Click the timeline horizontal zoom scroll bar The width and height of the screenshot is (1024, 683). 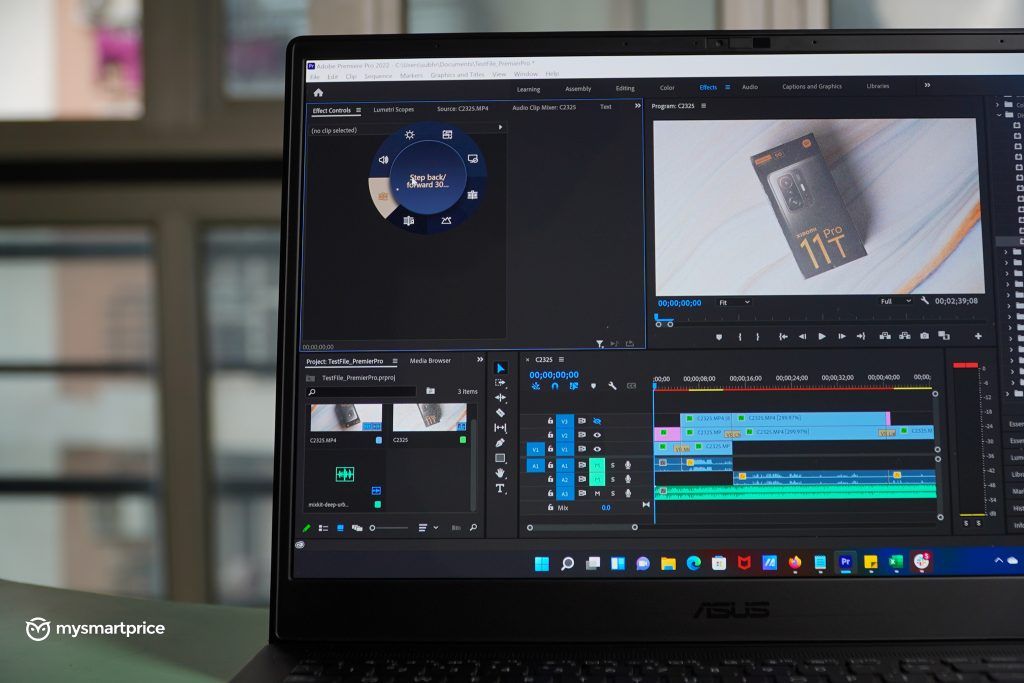click(582, 527)
